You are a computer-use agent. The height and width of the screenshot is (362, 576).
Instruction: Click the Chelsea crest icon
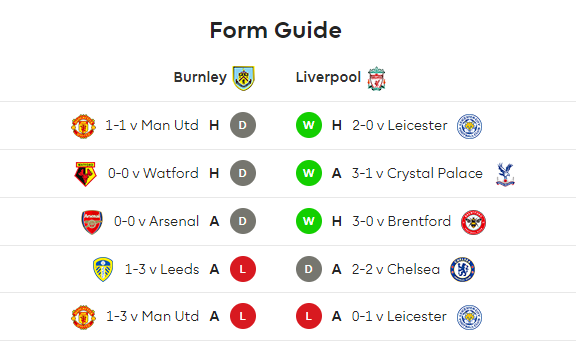[462, 269]
